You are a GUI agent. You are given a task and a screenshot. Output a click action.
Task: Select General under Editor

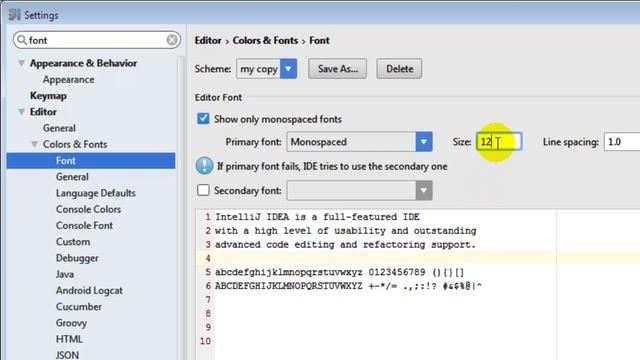pos(59,128)
